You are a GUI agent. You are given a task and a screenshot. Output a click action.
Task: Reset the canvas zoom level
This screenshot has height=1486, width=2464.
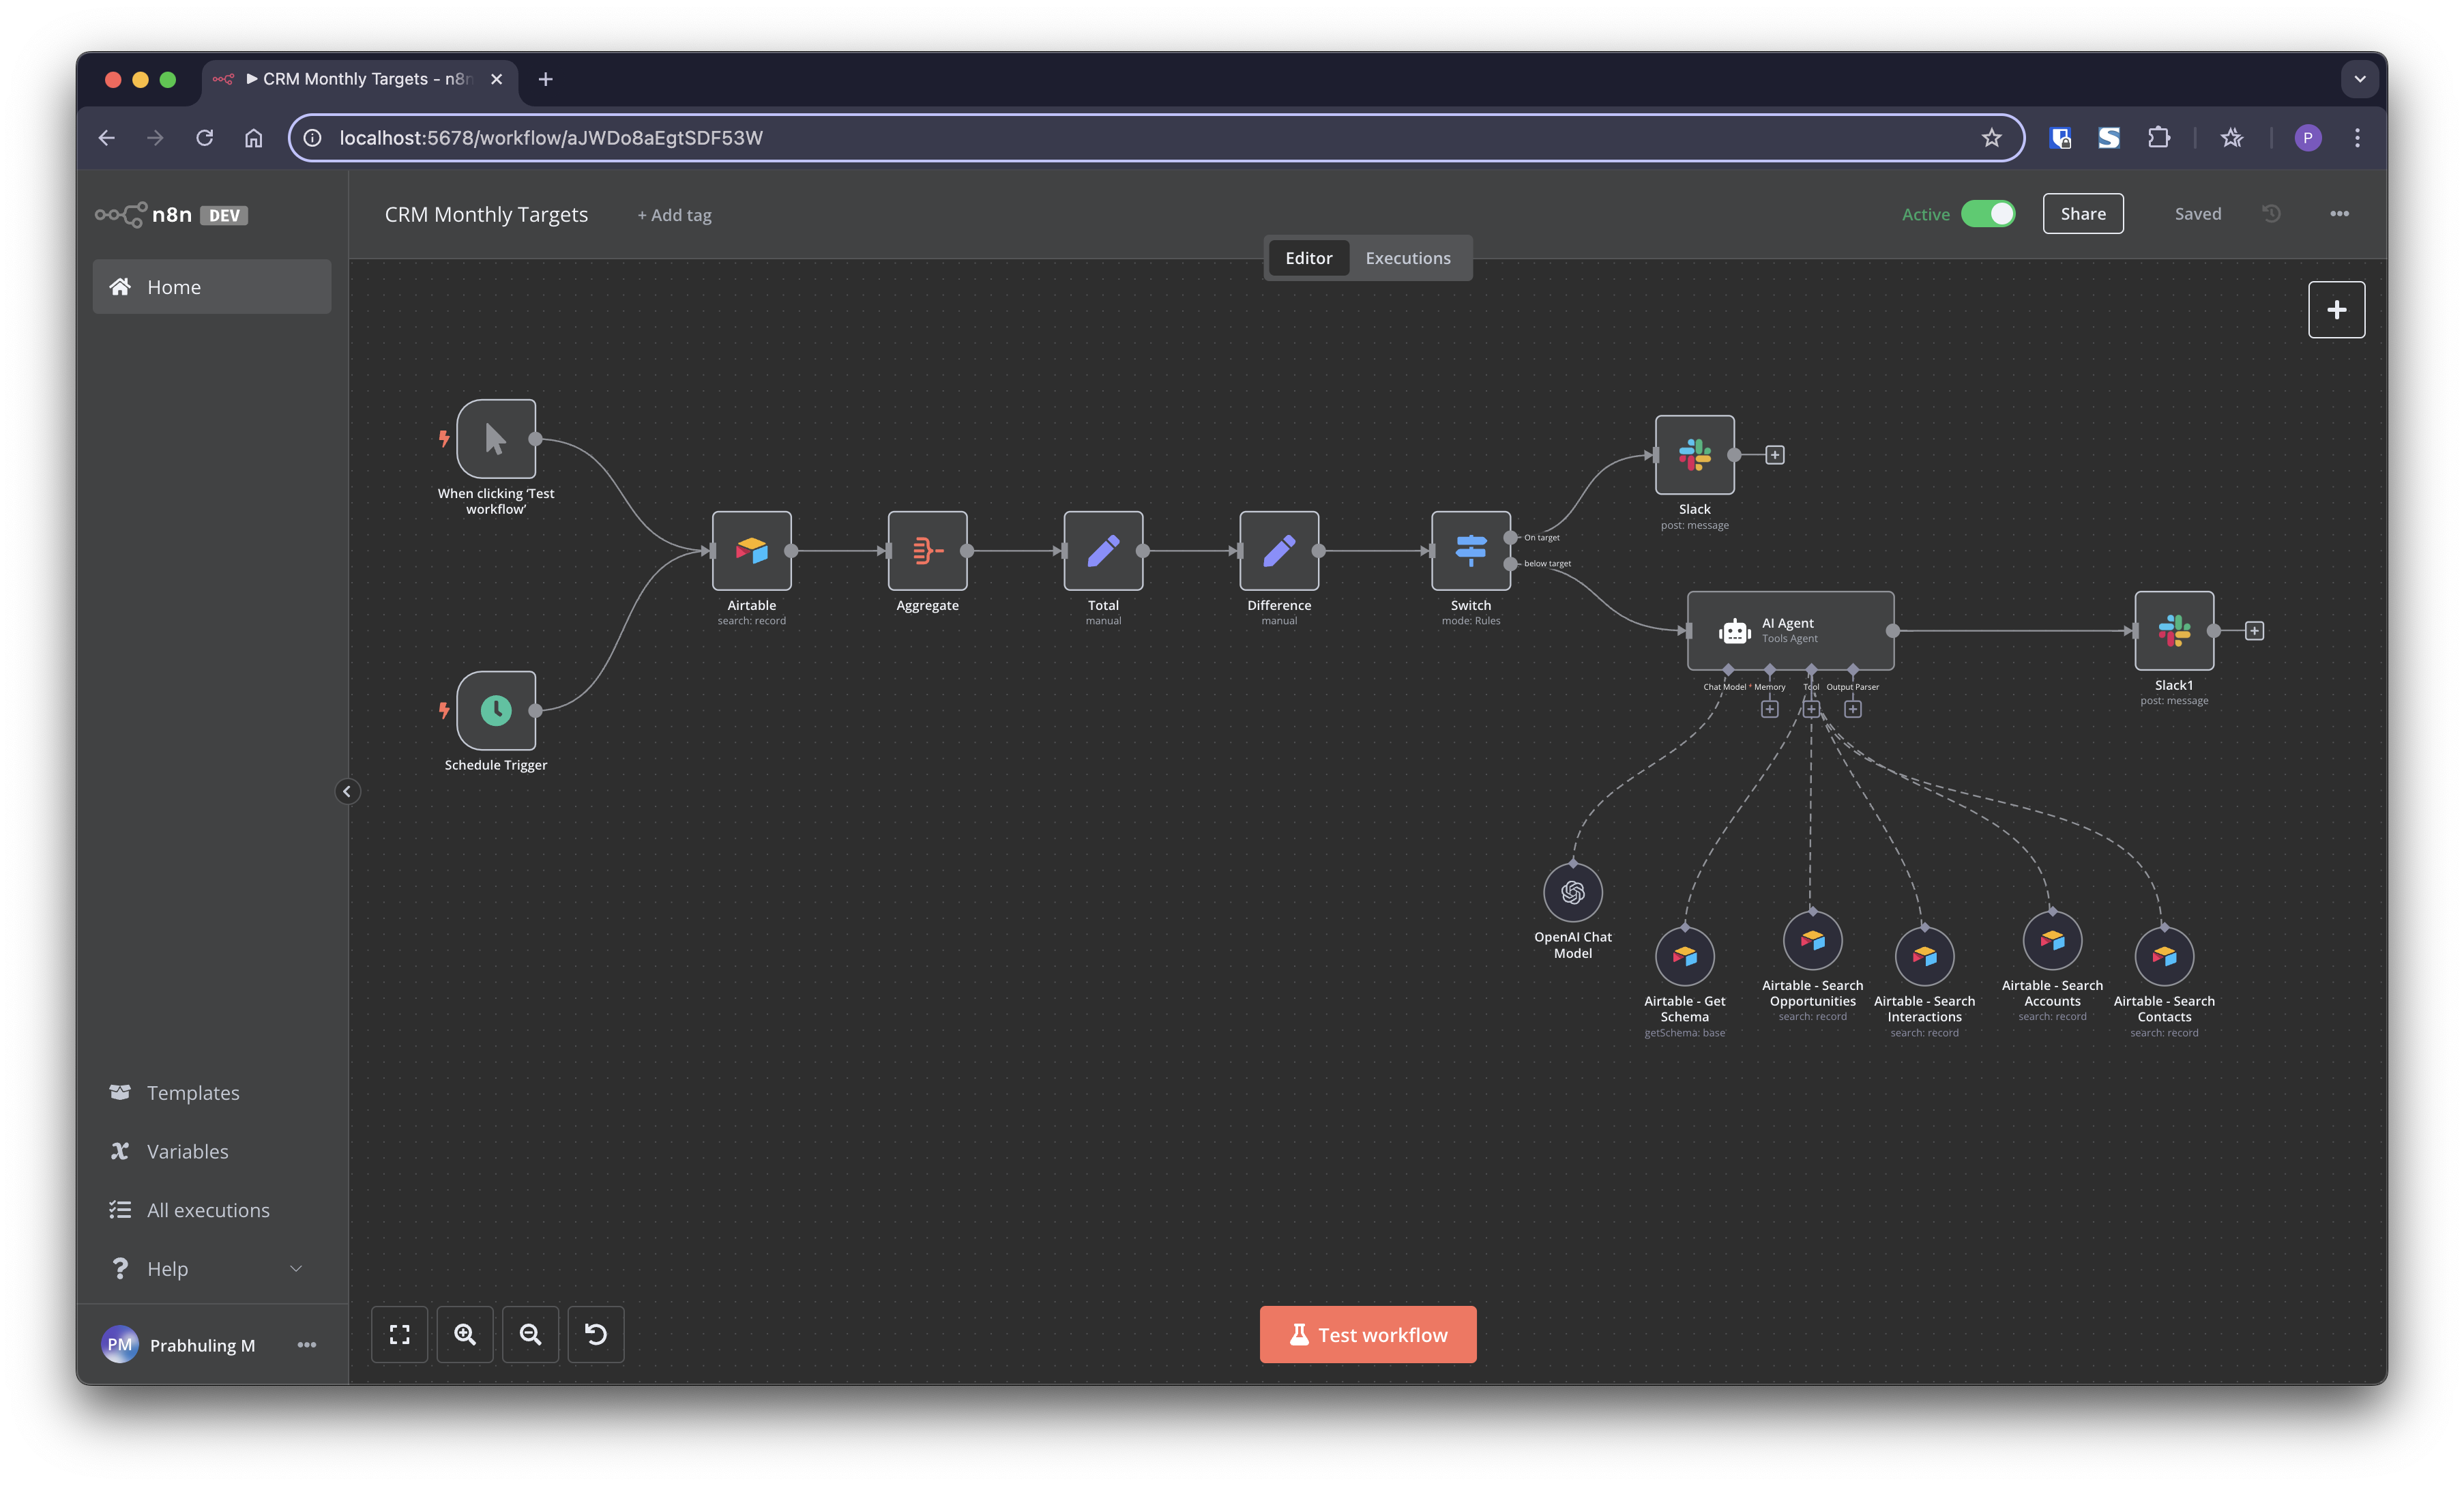pos(596,1334)
